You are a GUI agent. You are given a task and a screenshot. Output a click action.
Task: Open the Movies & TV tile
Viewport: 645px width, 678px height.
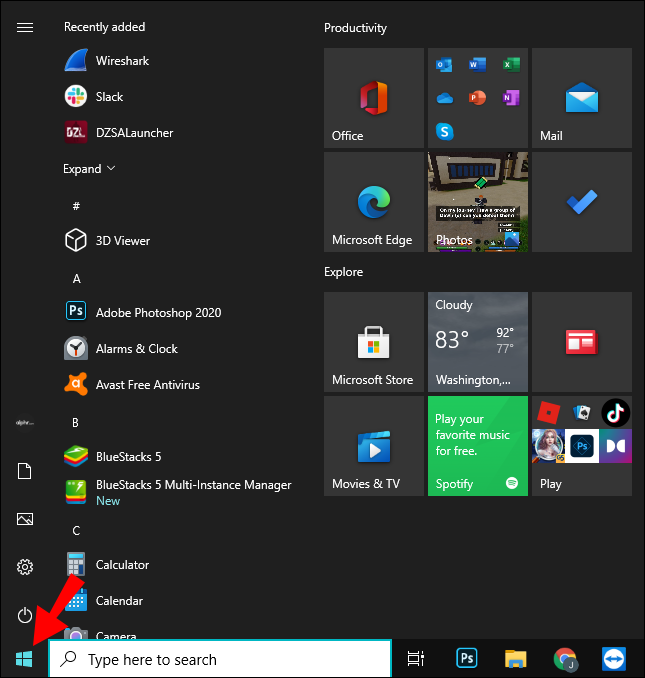pyautogui.click(x=374, y=446)
